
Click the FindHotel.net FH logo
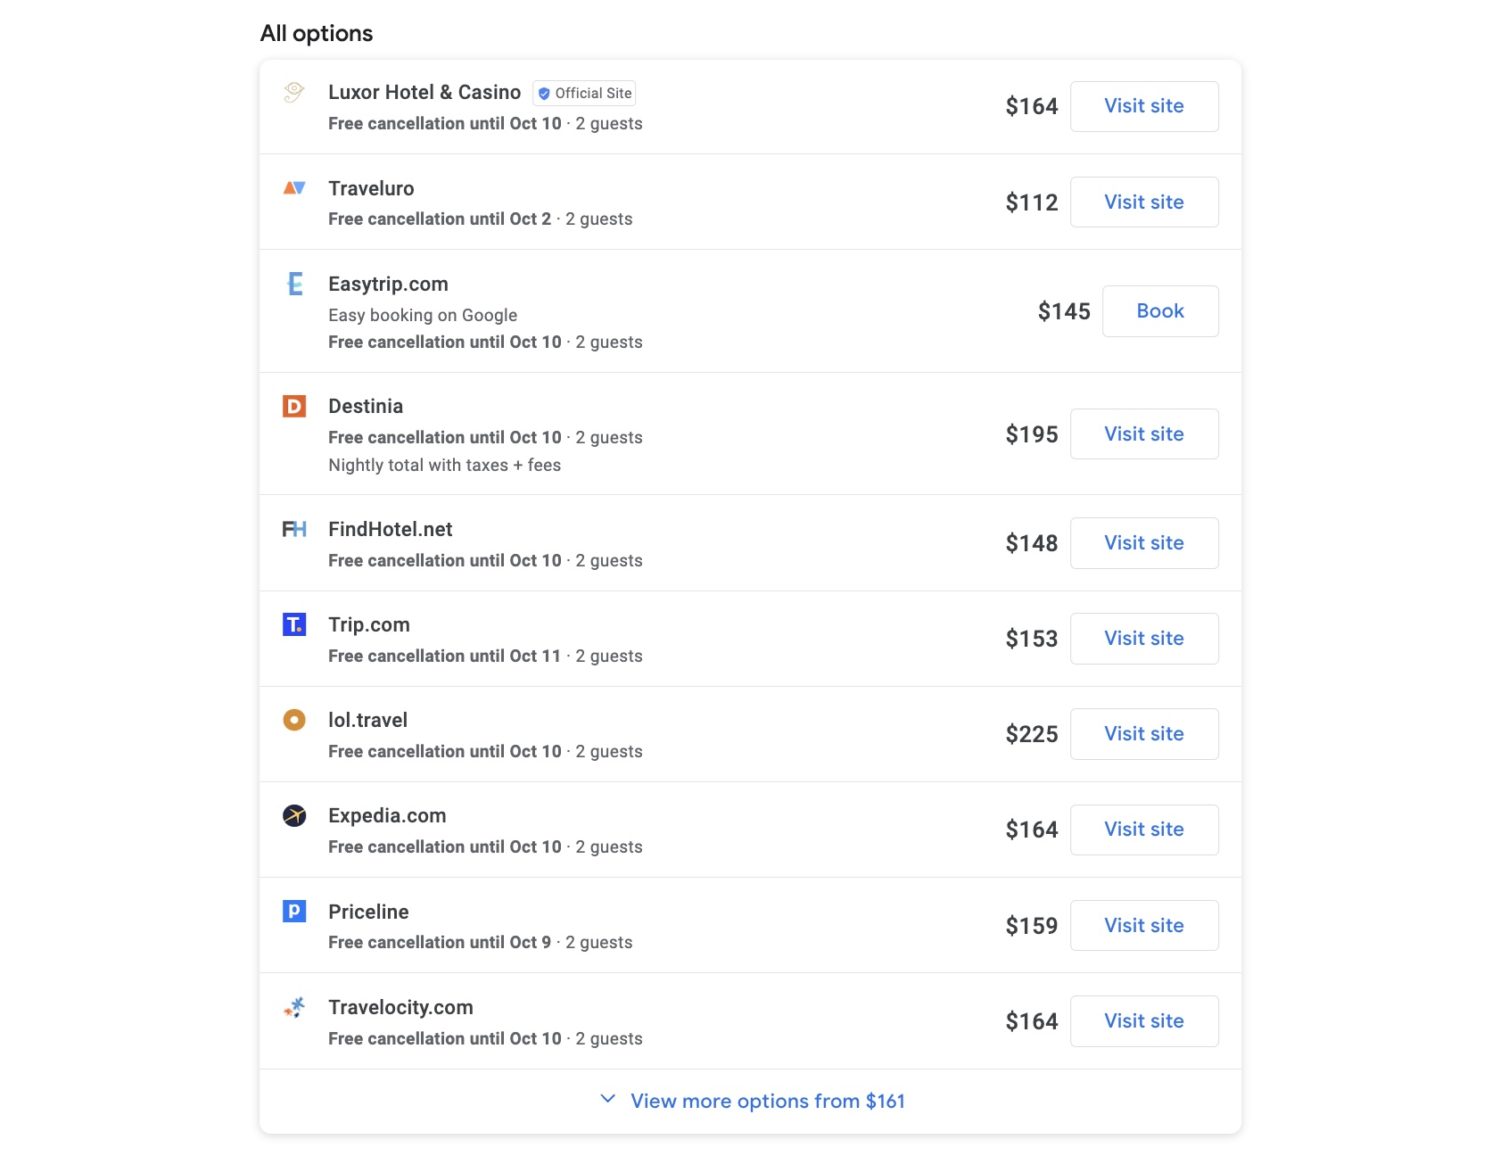pyautogui.click(x=293, y=529)
